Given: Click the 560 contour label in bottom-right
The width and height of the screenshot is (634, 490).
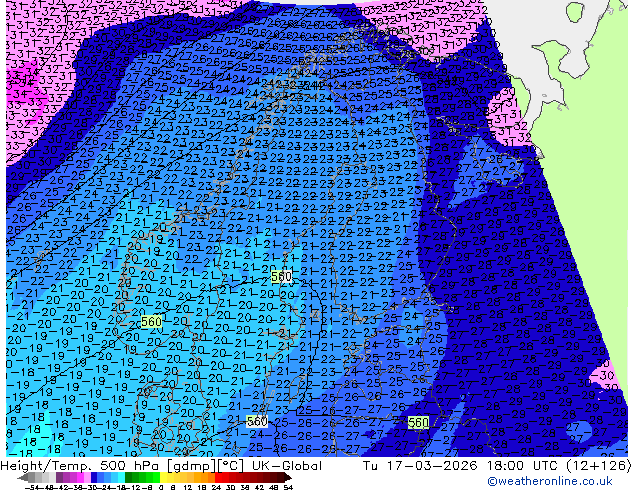Looking at the screenshot, I should point(419,423).
